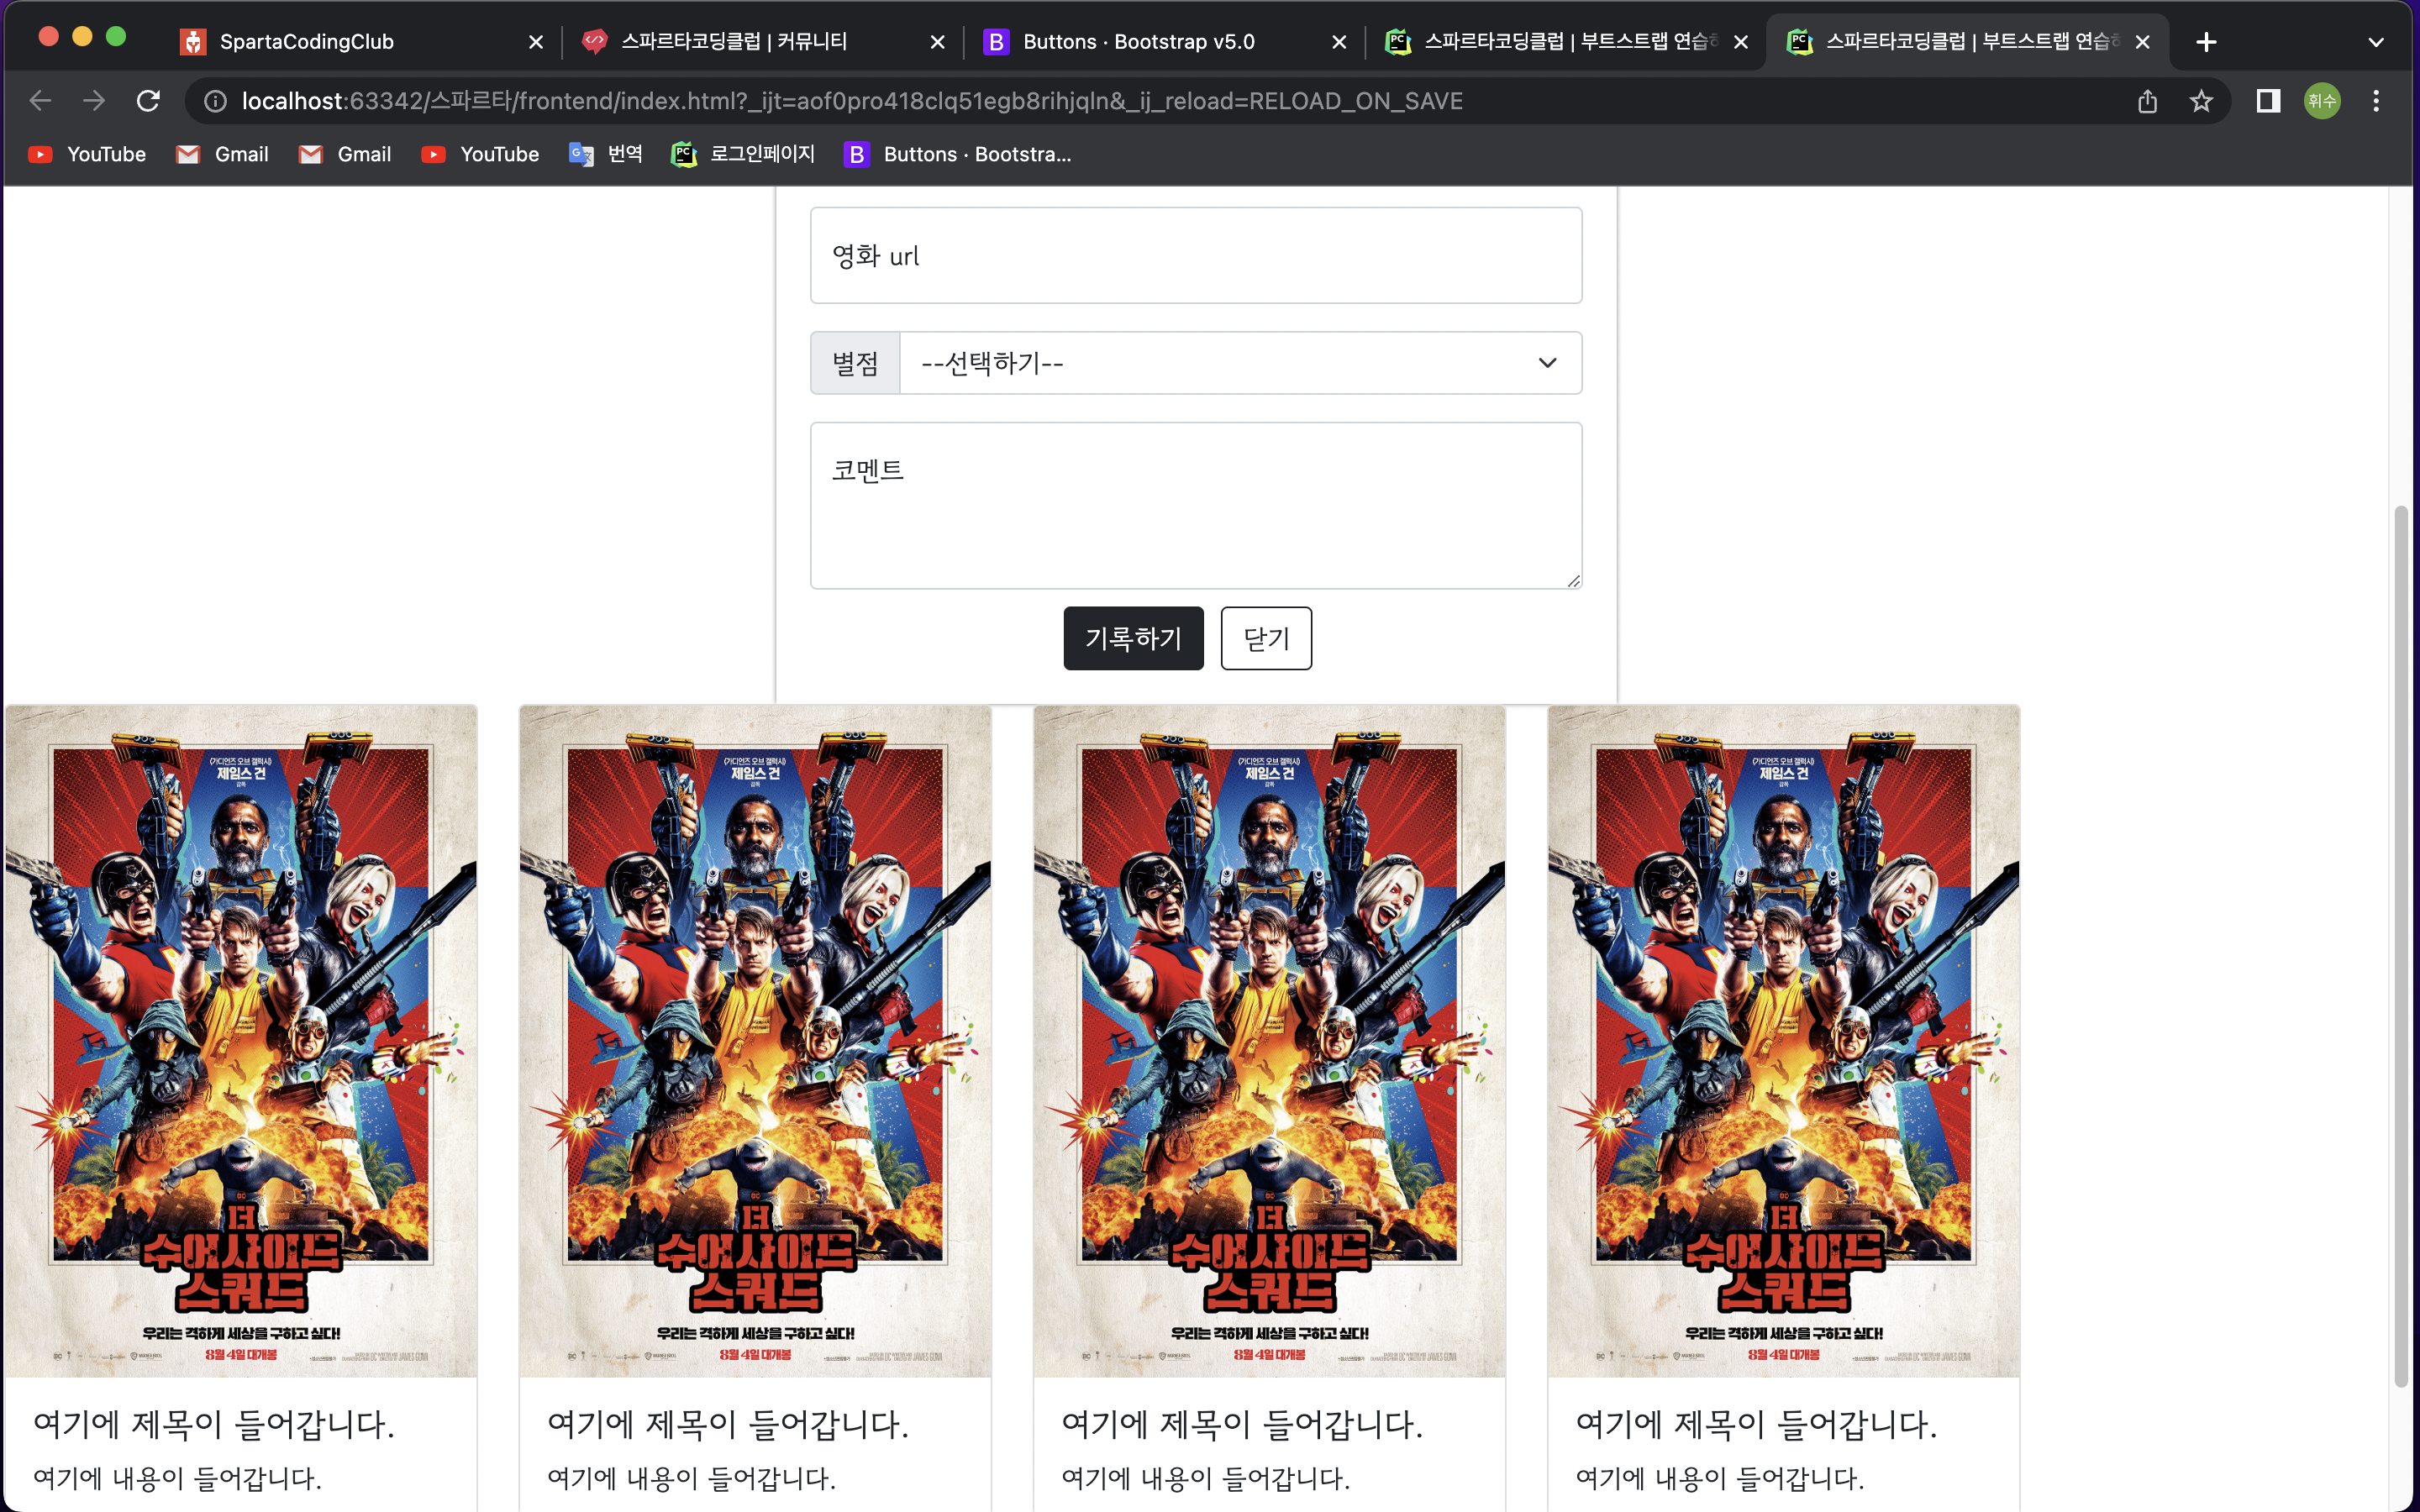2420x1512 pixels.
Task: Open the second Gmail bookmark
Action: tap(345, 154)
